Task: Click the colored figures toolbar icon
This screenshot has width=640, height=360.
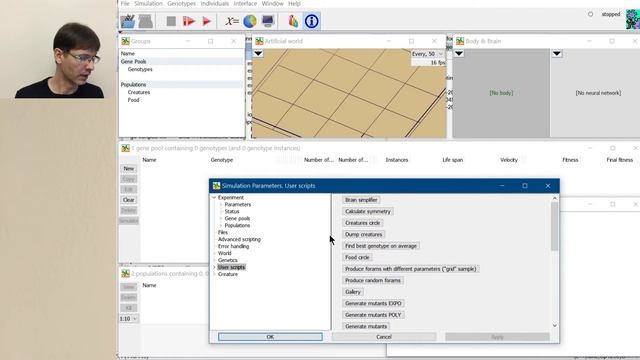Action: [293, 21]
